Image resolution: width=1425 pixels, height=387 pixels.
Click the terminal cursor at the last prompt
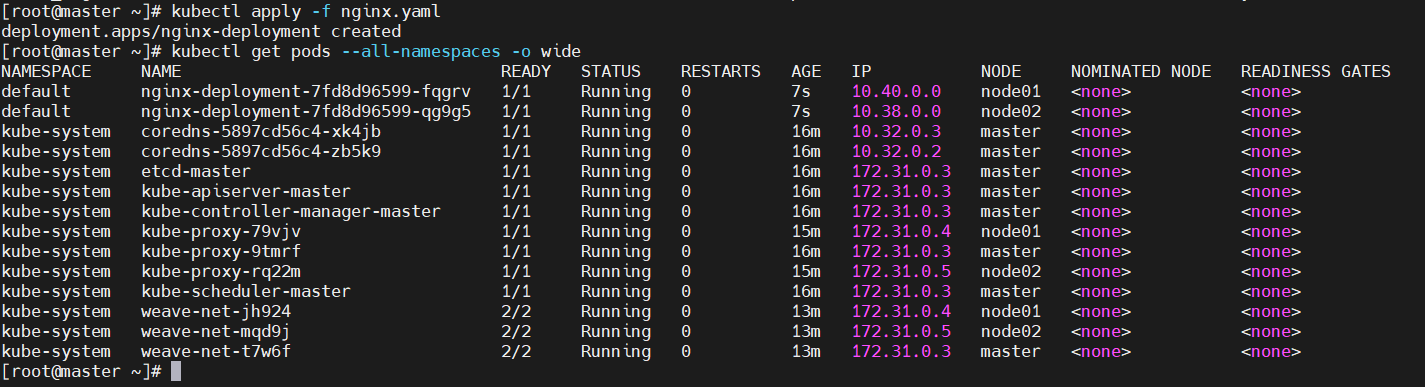point(176,371)
